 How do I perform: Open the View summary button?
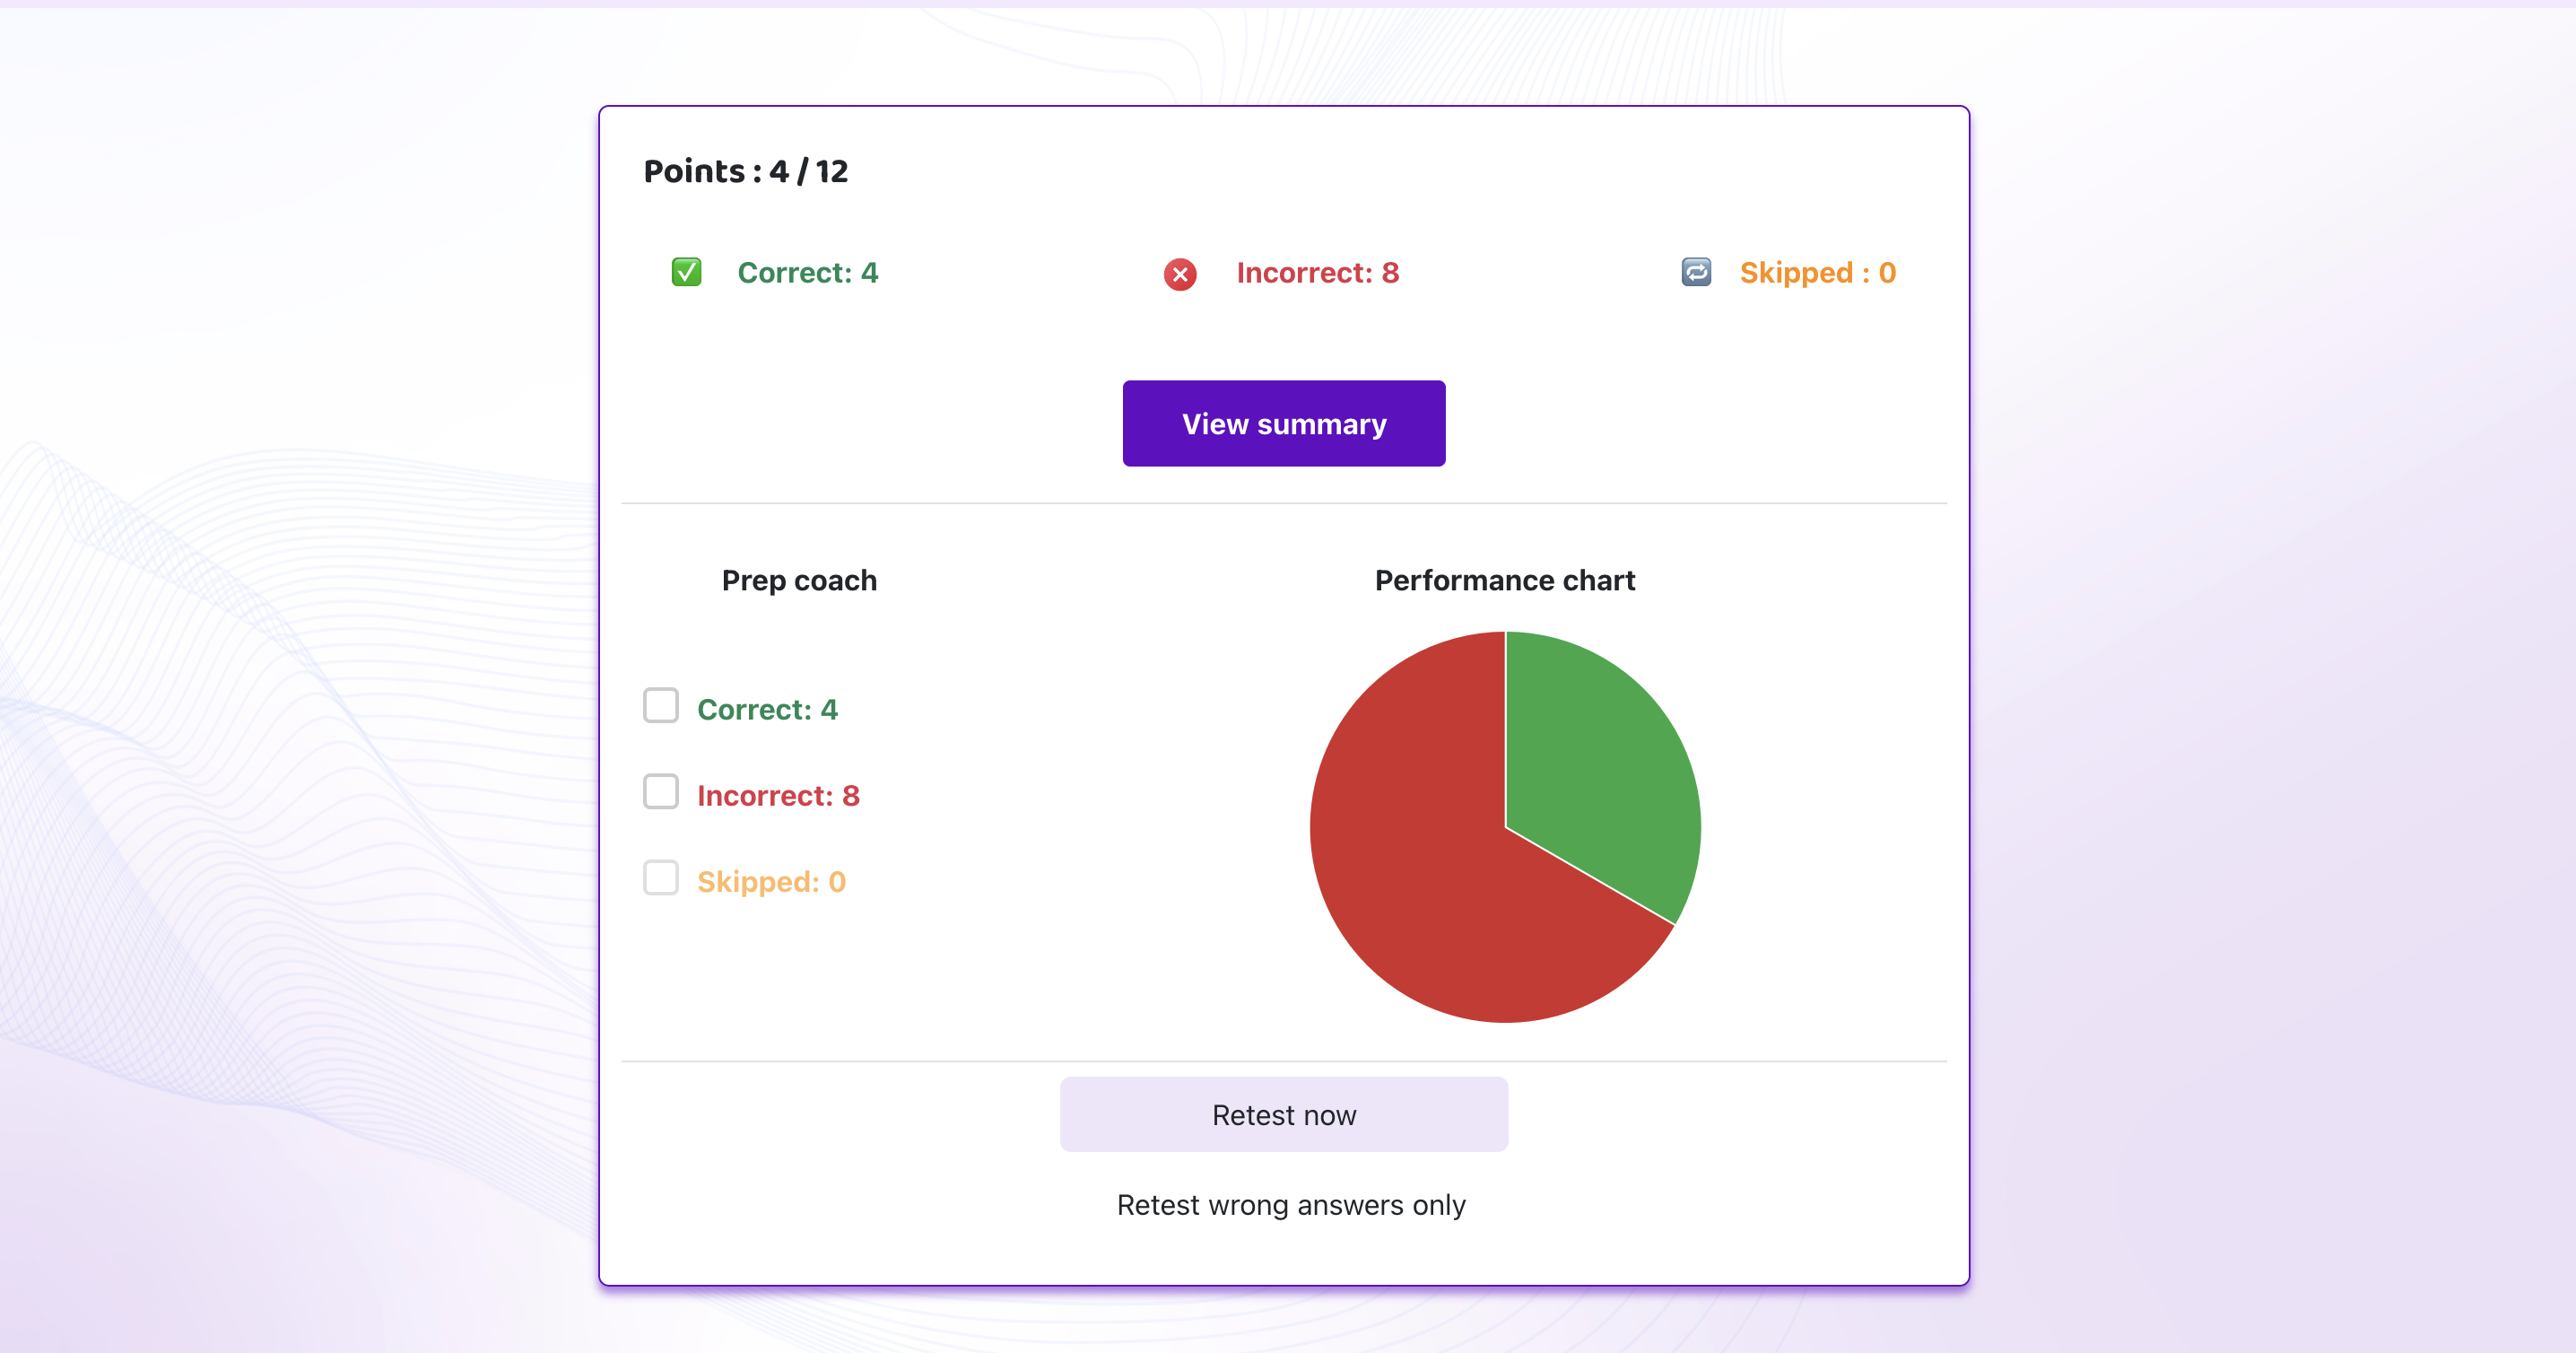[1284, 424]
